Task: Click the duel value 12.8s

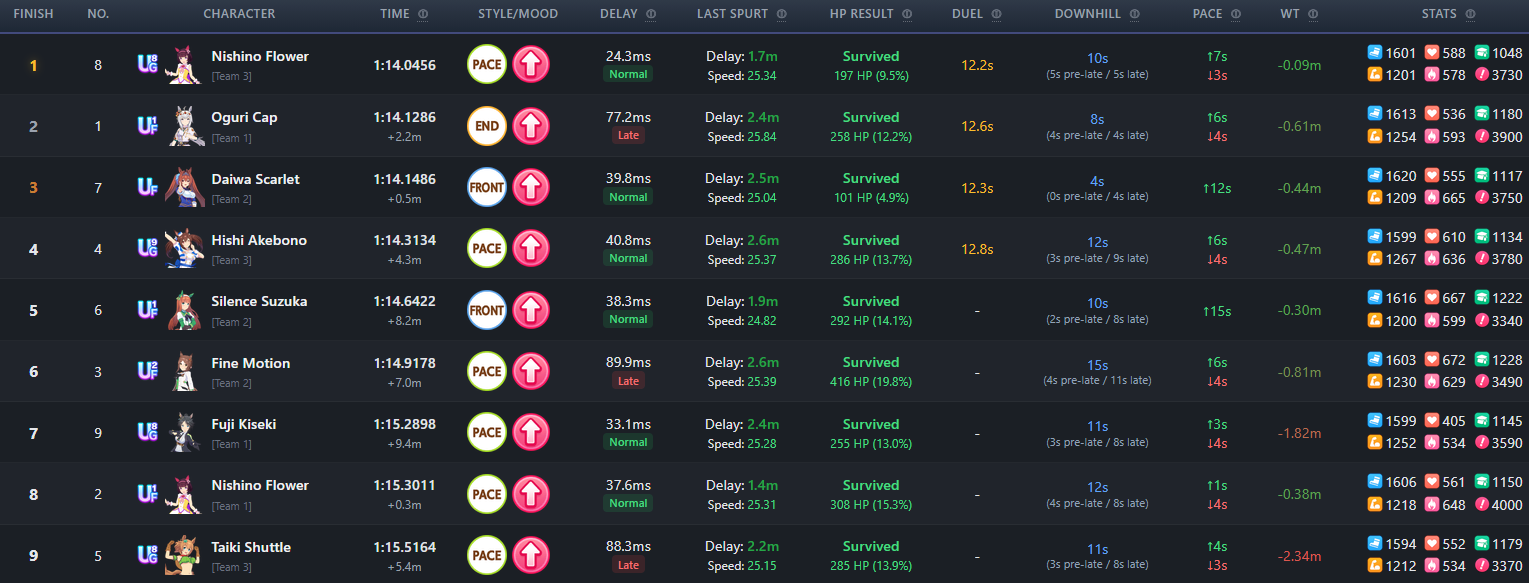Action: click(x=977, y=249)
